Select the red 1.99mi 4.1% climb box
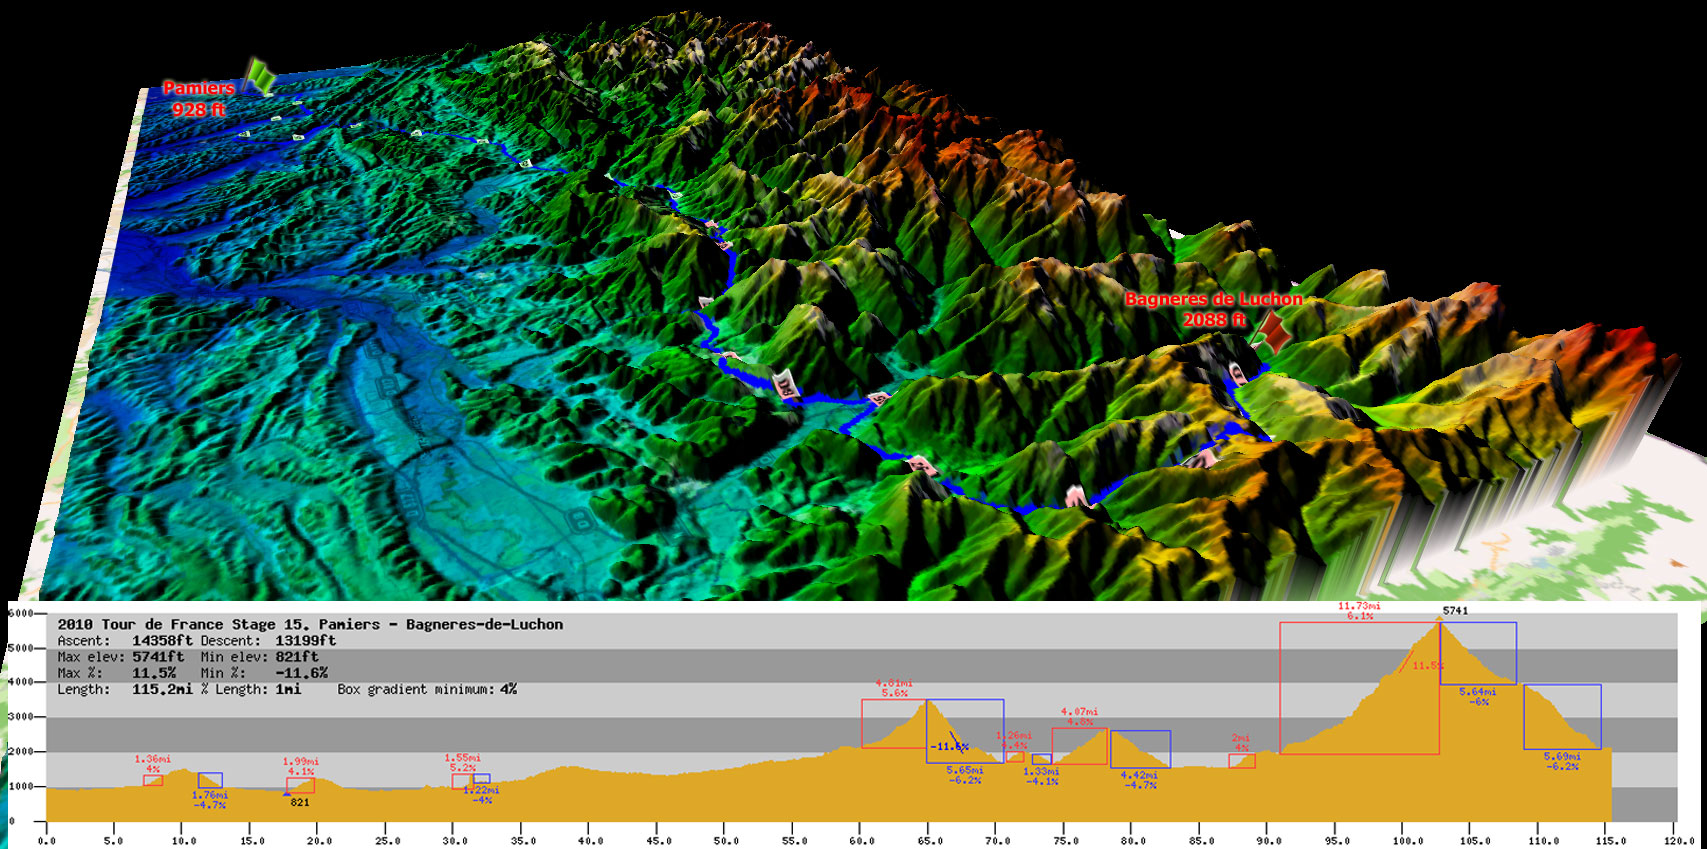The width and height of the screenshot is (1707, 849). pyautogui.click(x=300, y=785)
